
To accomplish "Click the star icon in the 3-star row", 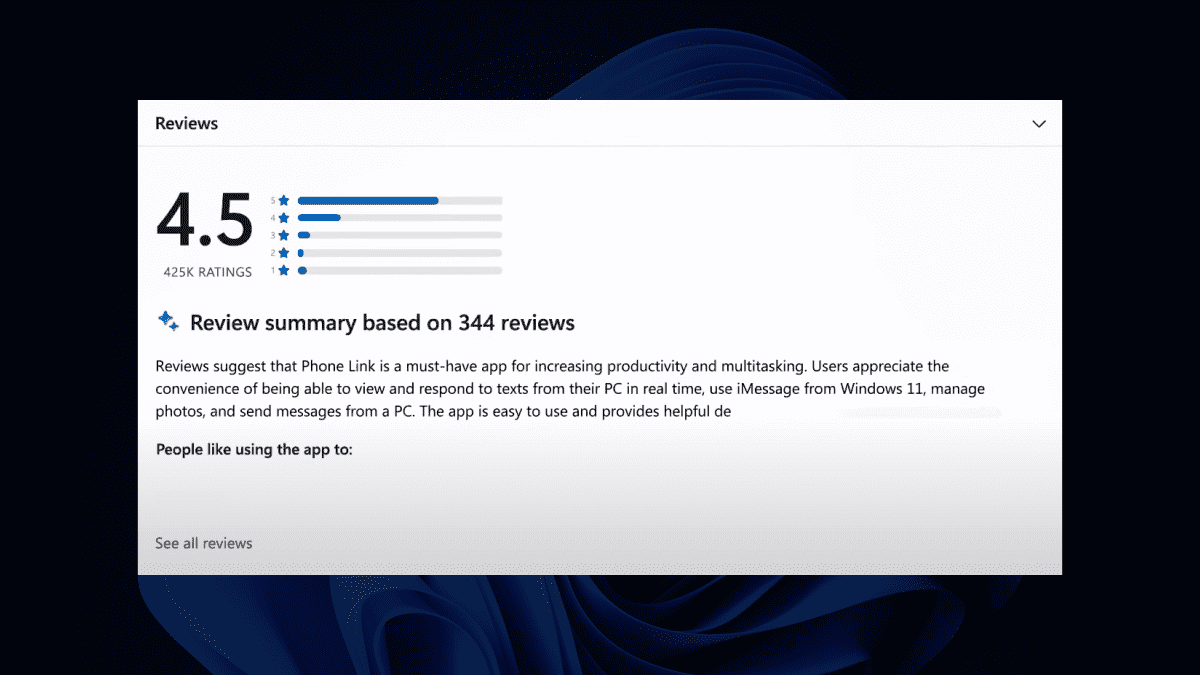I will 284,235.
